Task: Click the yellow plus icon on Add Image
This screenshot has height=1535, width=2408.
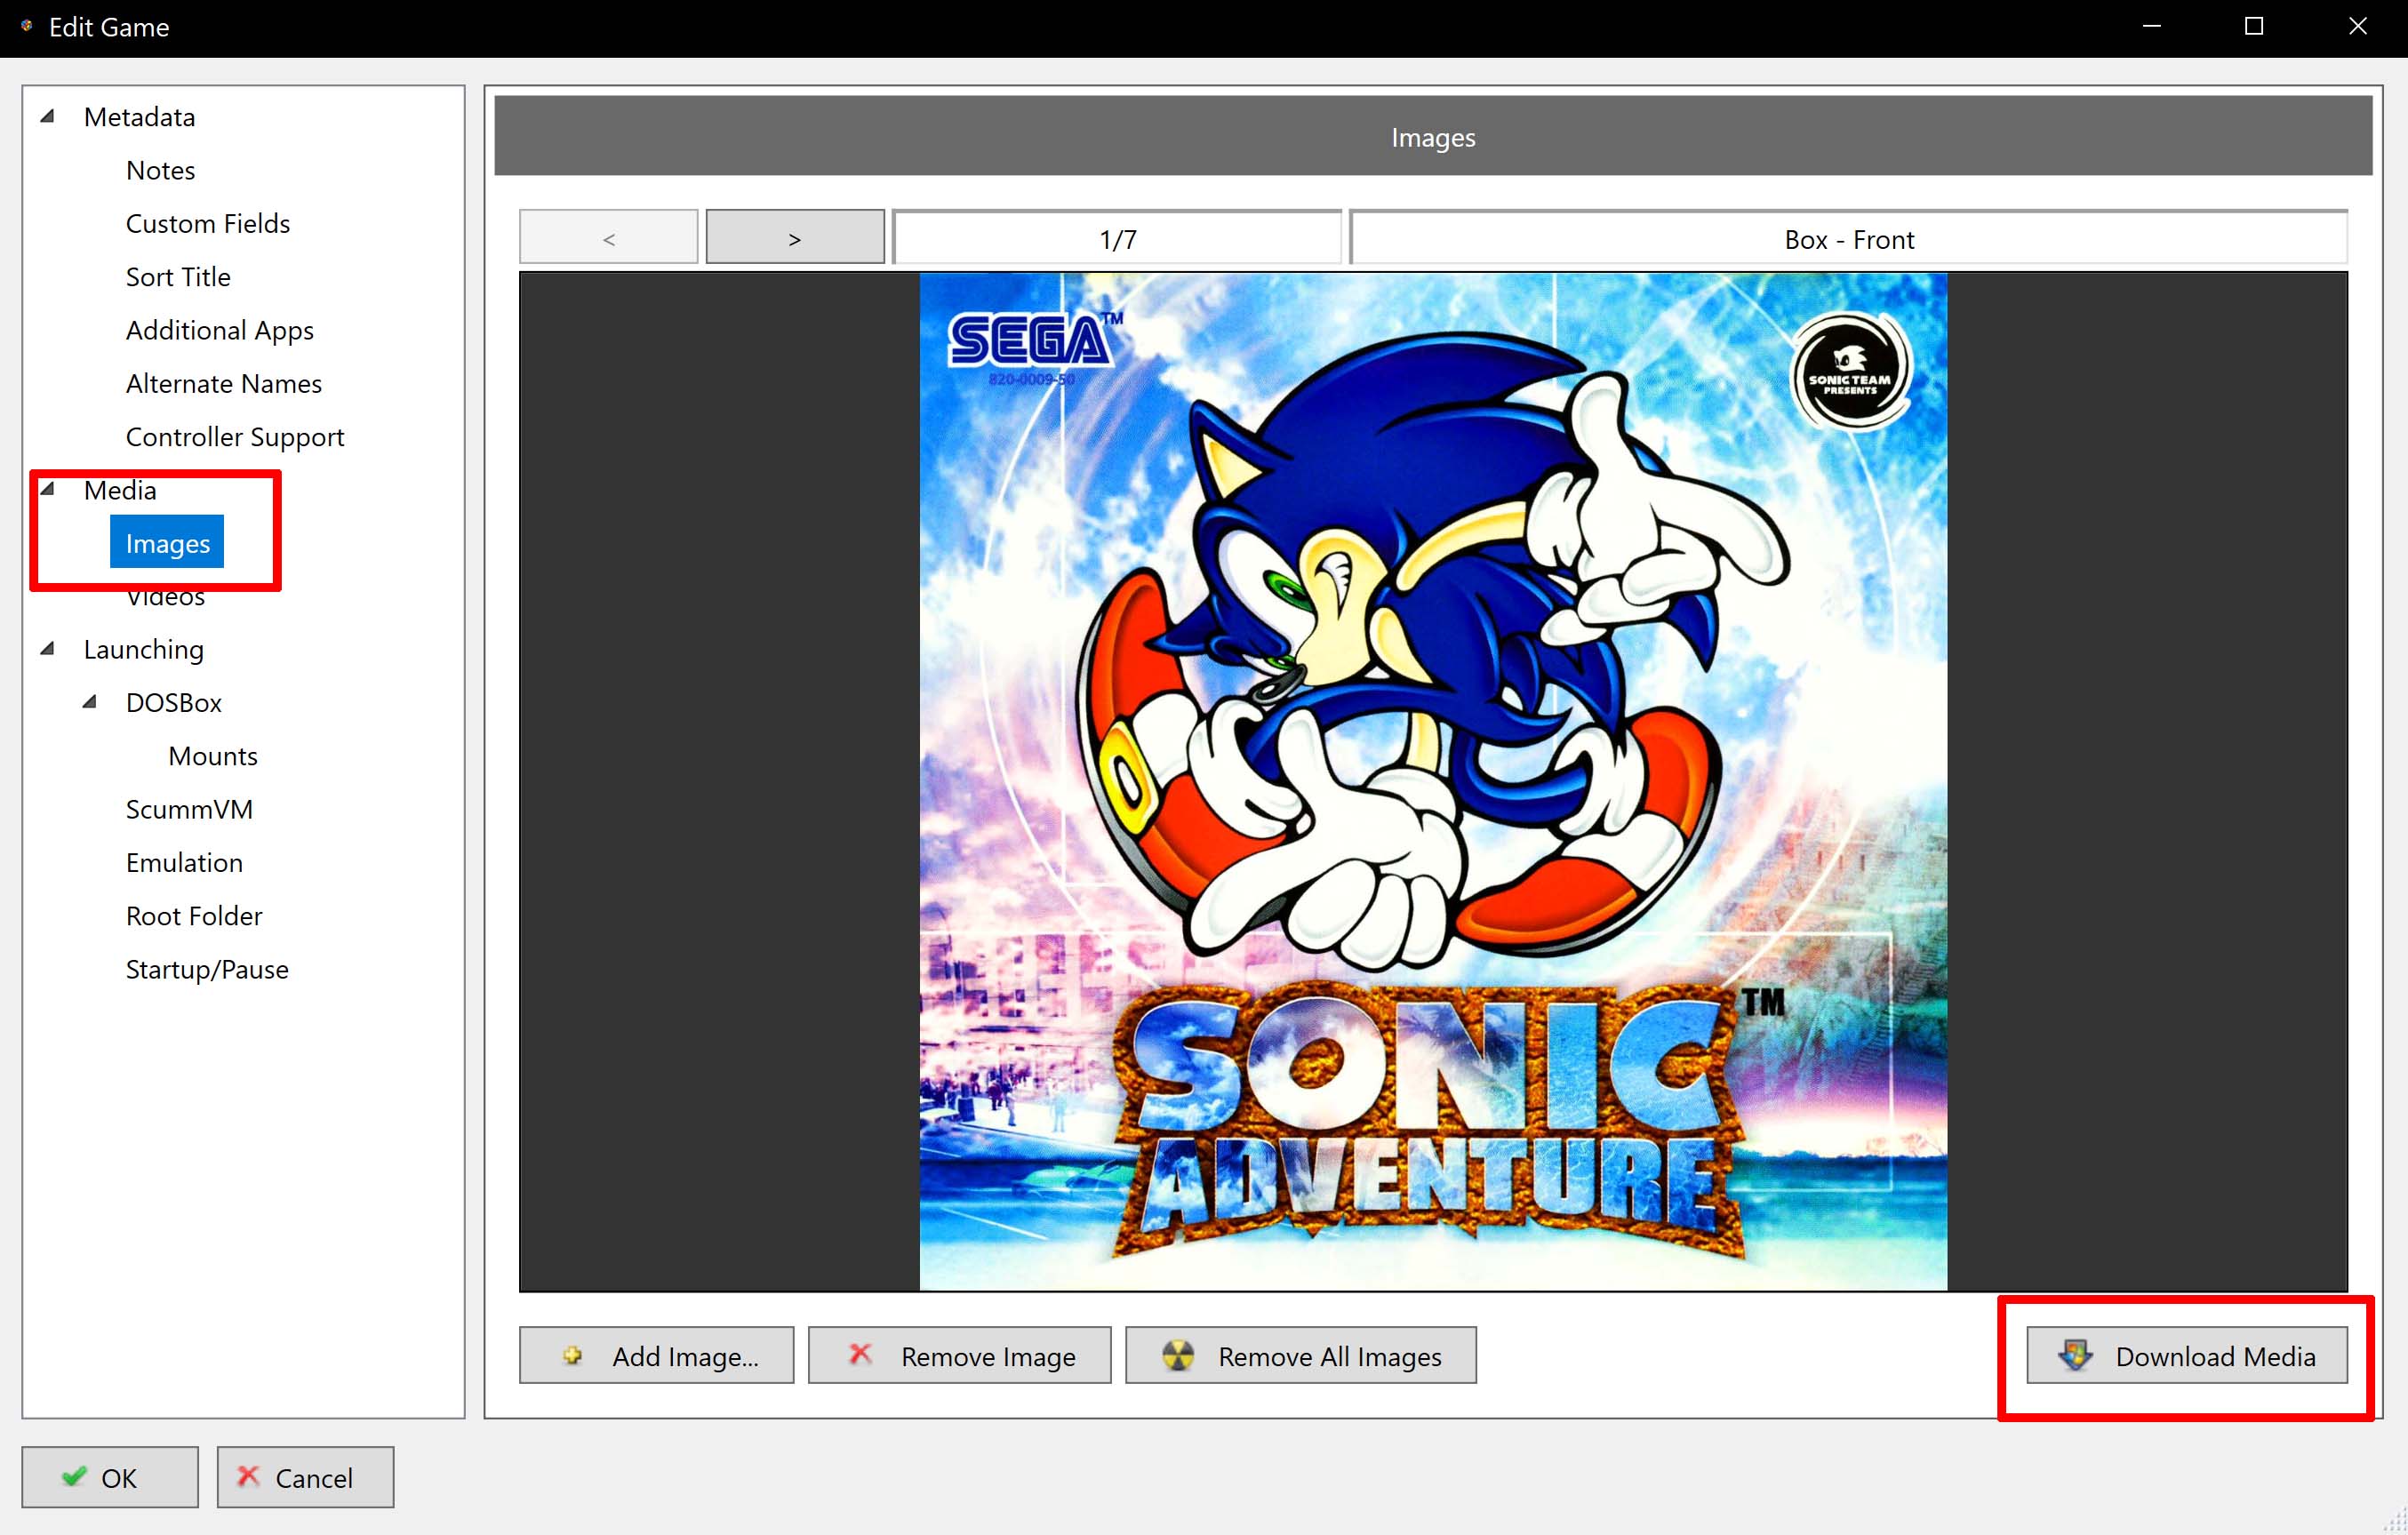Action: point(572,1355)
